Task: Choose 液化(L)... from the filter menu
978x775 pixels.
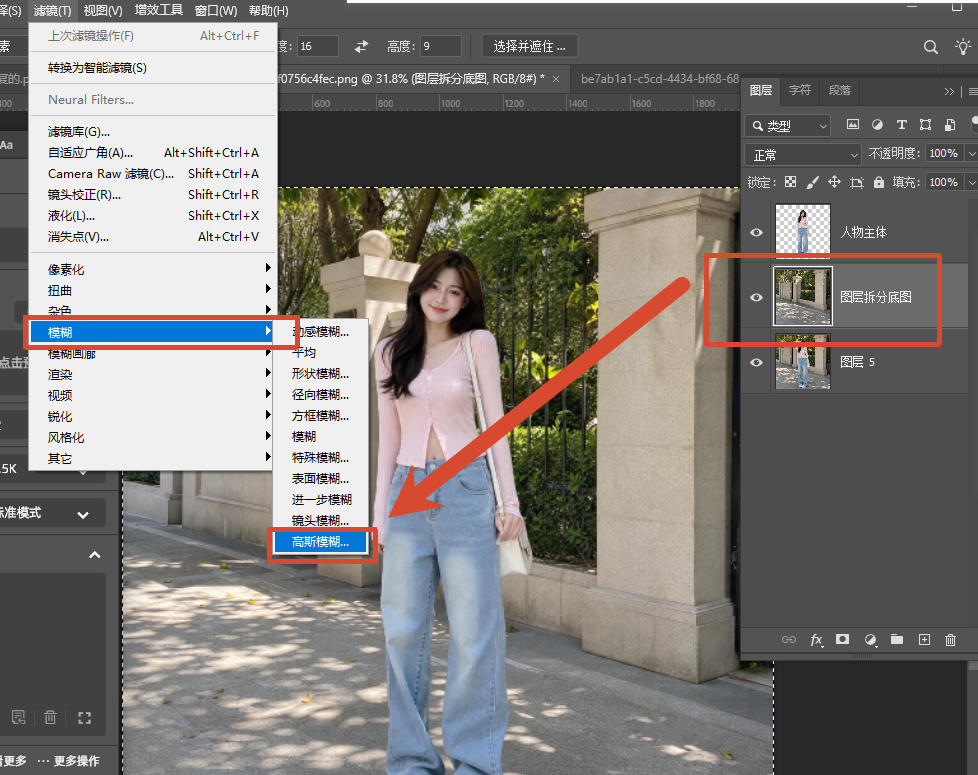Action: [x=153, y=216]
